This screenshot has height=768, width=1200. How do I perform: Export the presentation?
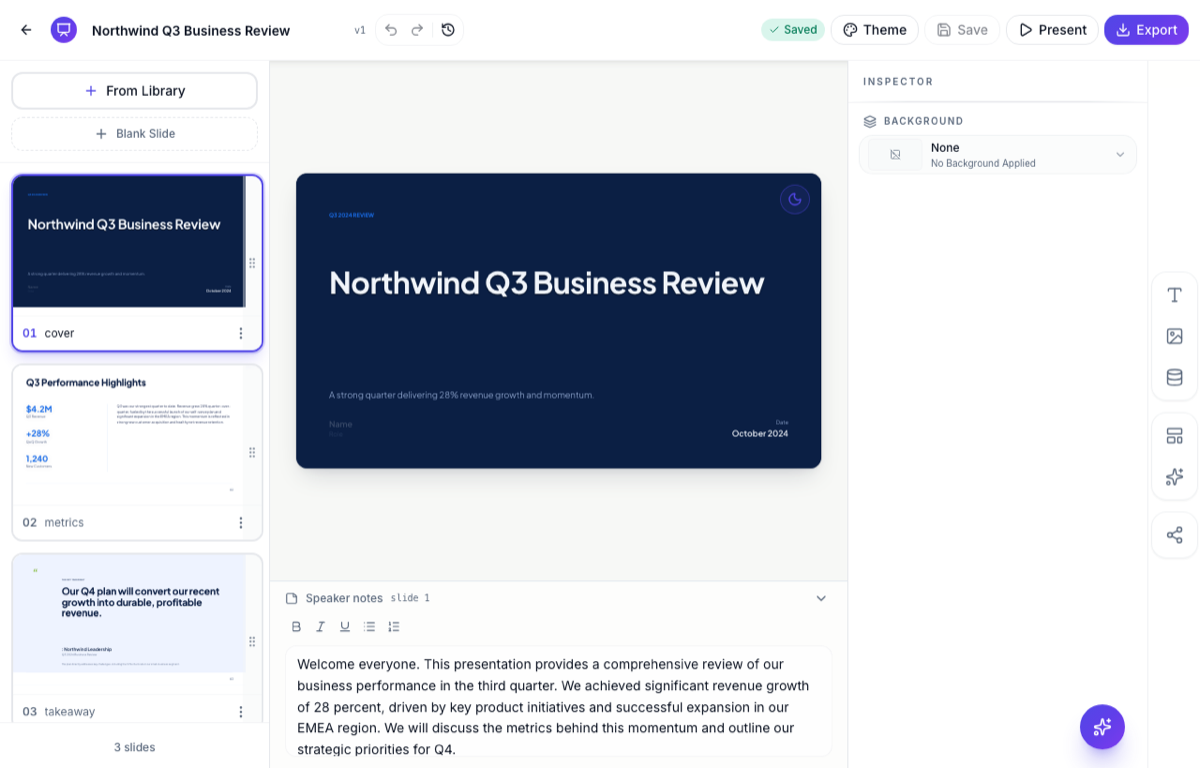tap(1146, 30)
